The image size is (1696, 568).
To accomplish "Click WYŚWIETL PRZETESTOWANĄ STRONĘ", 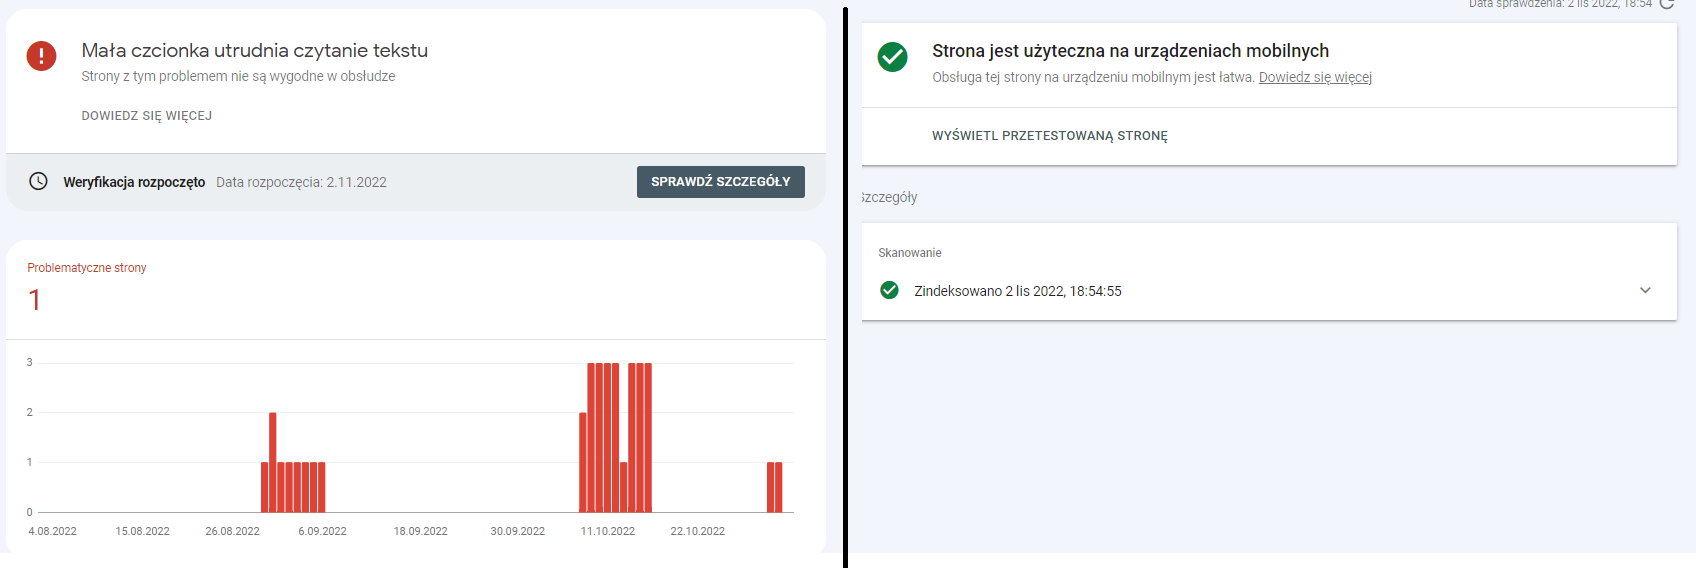I will pyautogui.click(x=1050, y=136).
